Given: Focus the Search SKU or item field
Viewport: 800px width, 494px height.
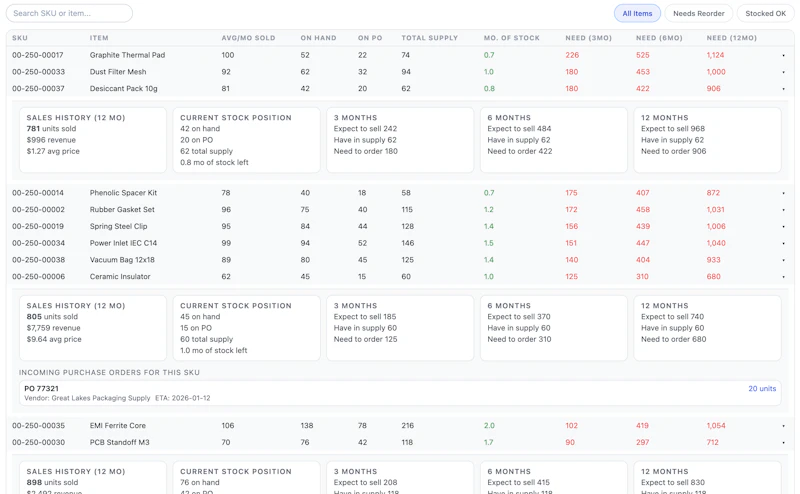Looking at the screenshot, I should [x=69, y=13].
